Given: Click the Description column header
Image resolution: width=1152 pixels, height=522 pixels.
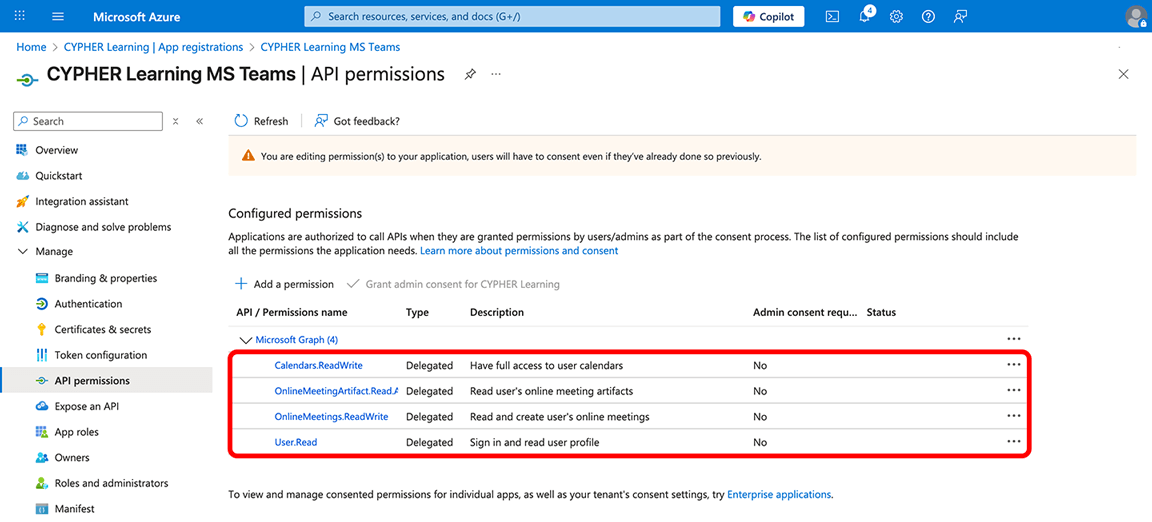Looking at the screenshot, I should click(497, 312).
